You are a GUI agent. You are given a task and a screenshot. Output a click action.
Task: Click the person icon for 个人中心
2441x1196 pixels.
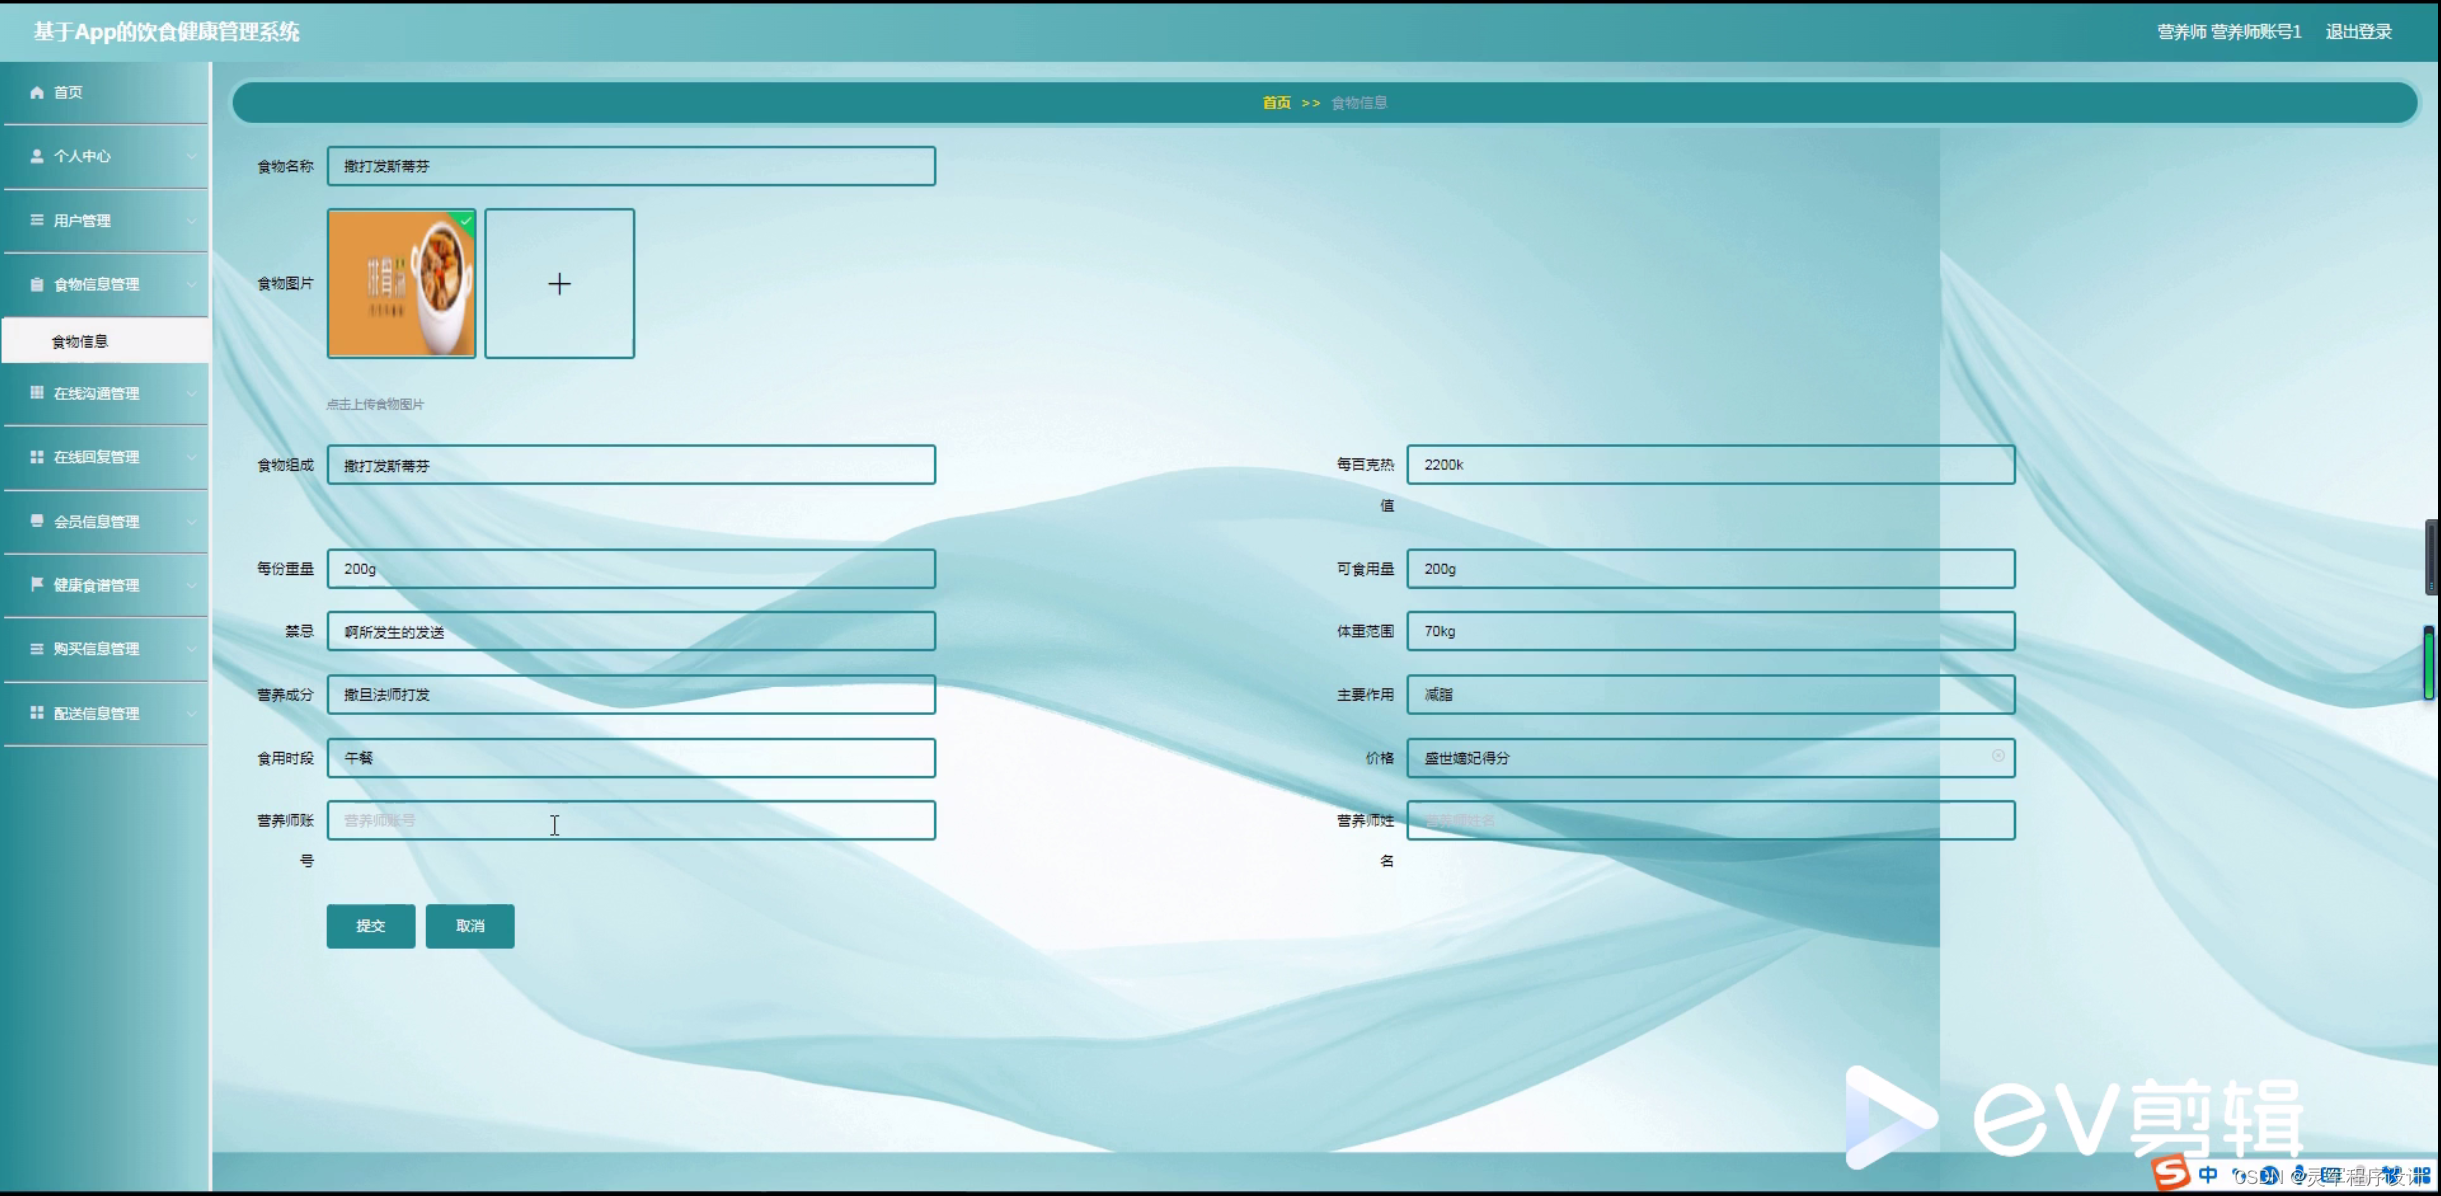pyautogui.click(x=37, y=156)
